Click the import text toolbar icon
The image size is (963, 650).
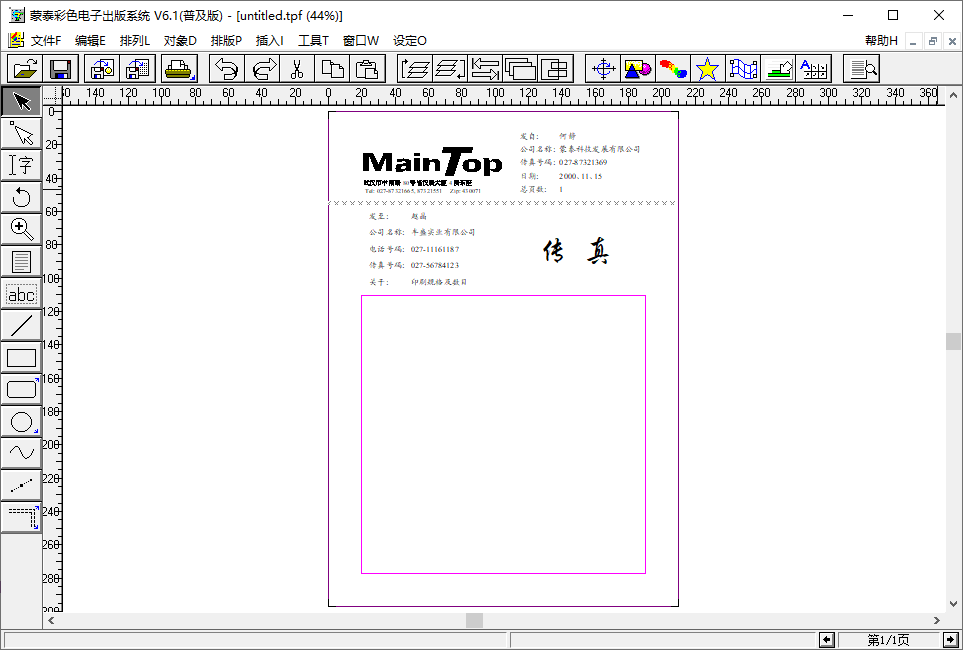138,69
